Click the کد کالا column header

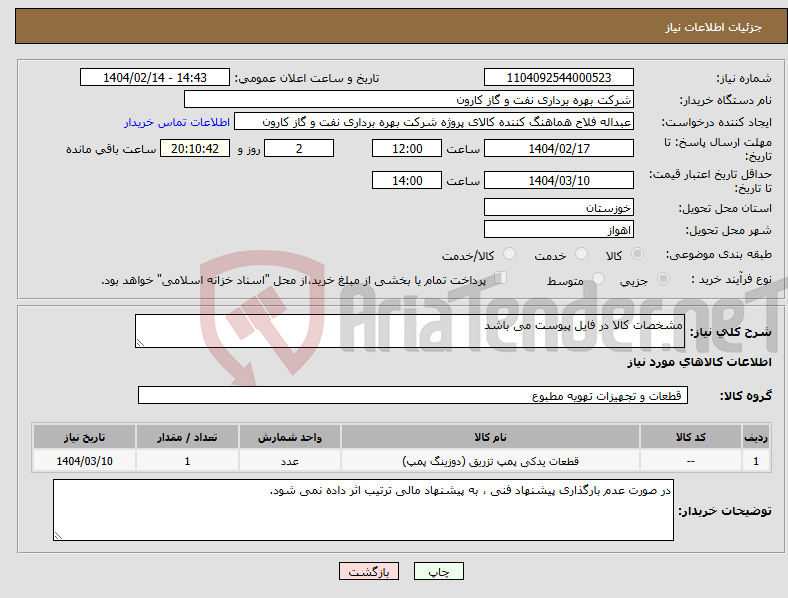pyautogui.click(x=691, y=437)
